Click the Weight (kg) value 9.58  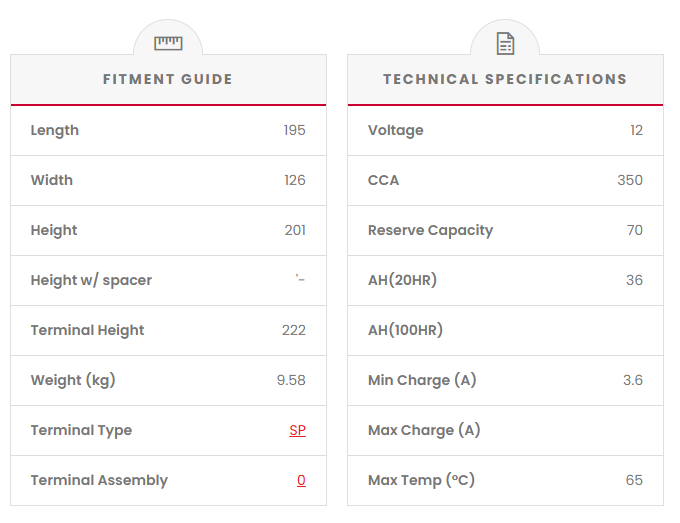tap(291, 380)
